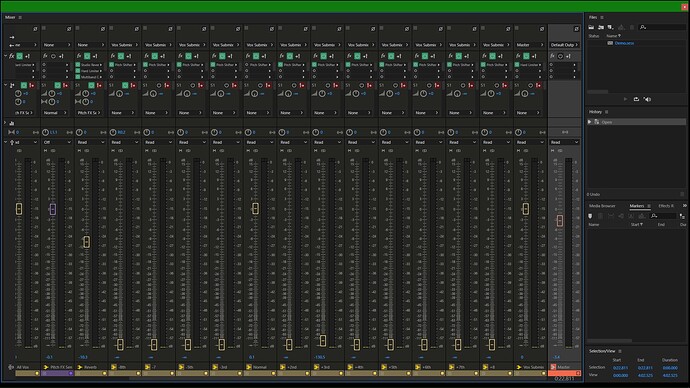Click the All Vox bus track icon
This screenshot has width=690, height=388.
point(11,367)
